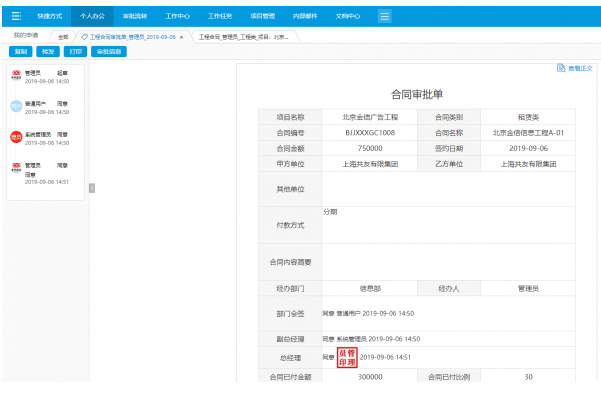
Task: Click the 付款方式 label cell
Action: [x=290, y=225]
